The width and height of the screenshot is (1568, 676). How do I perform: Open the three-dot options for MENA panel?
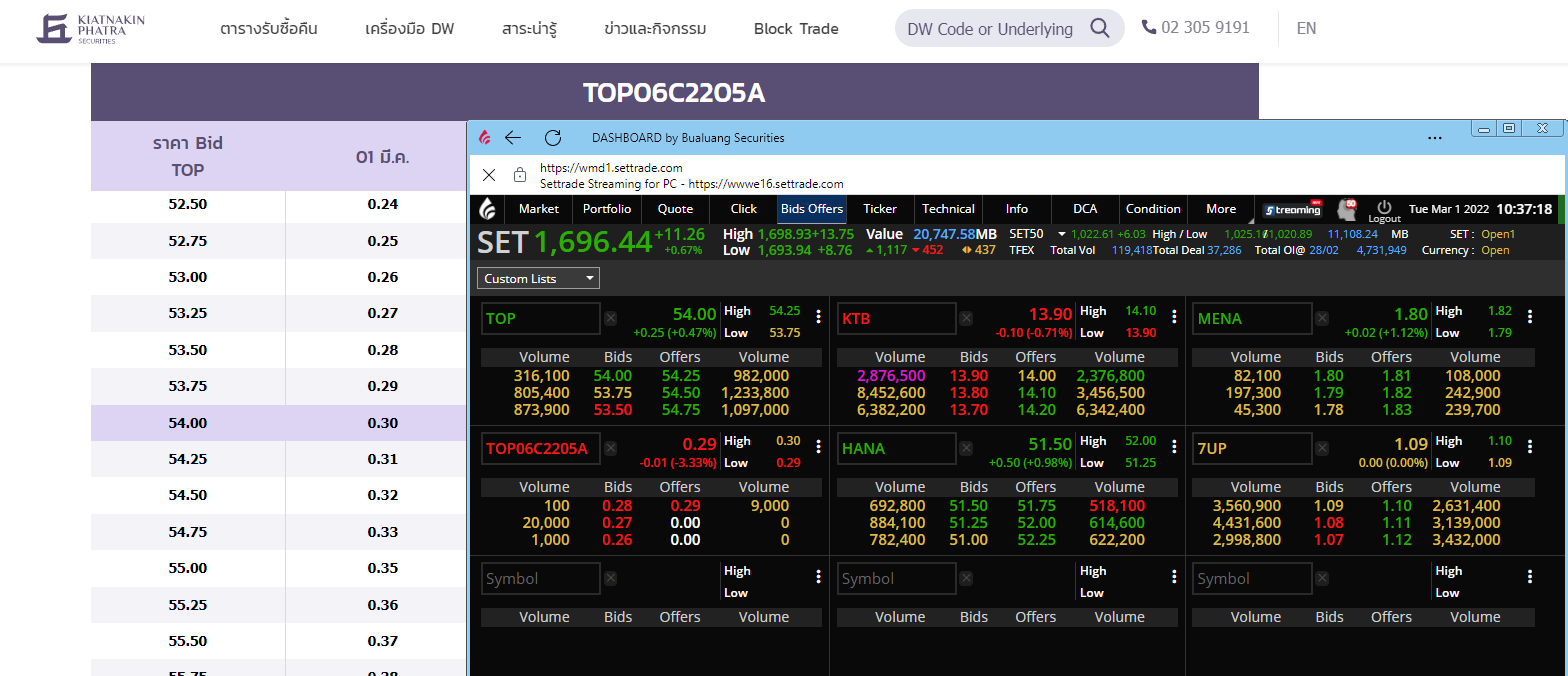(x=1529, y=317)
